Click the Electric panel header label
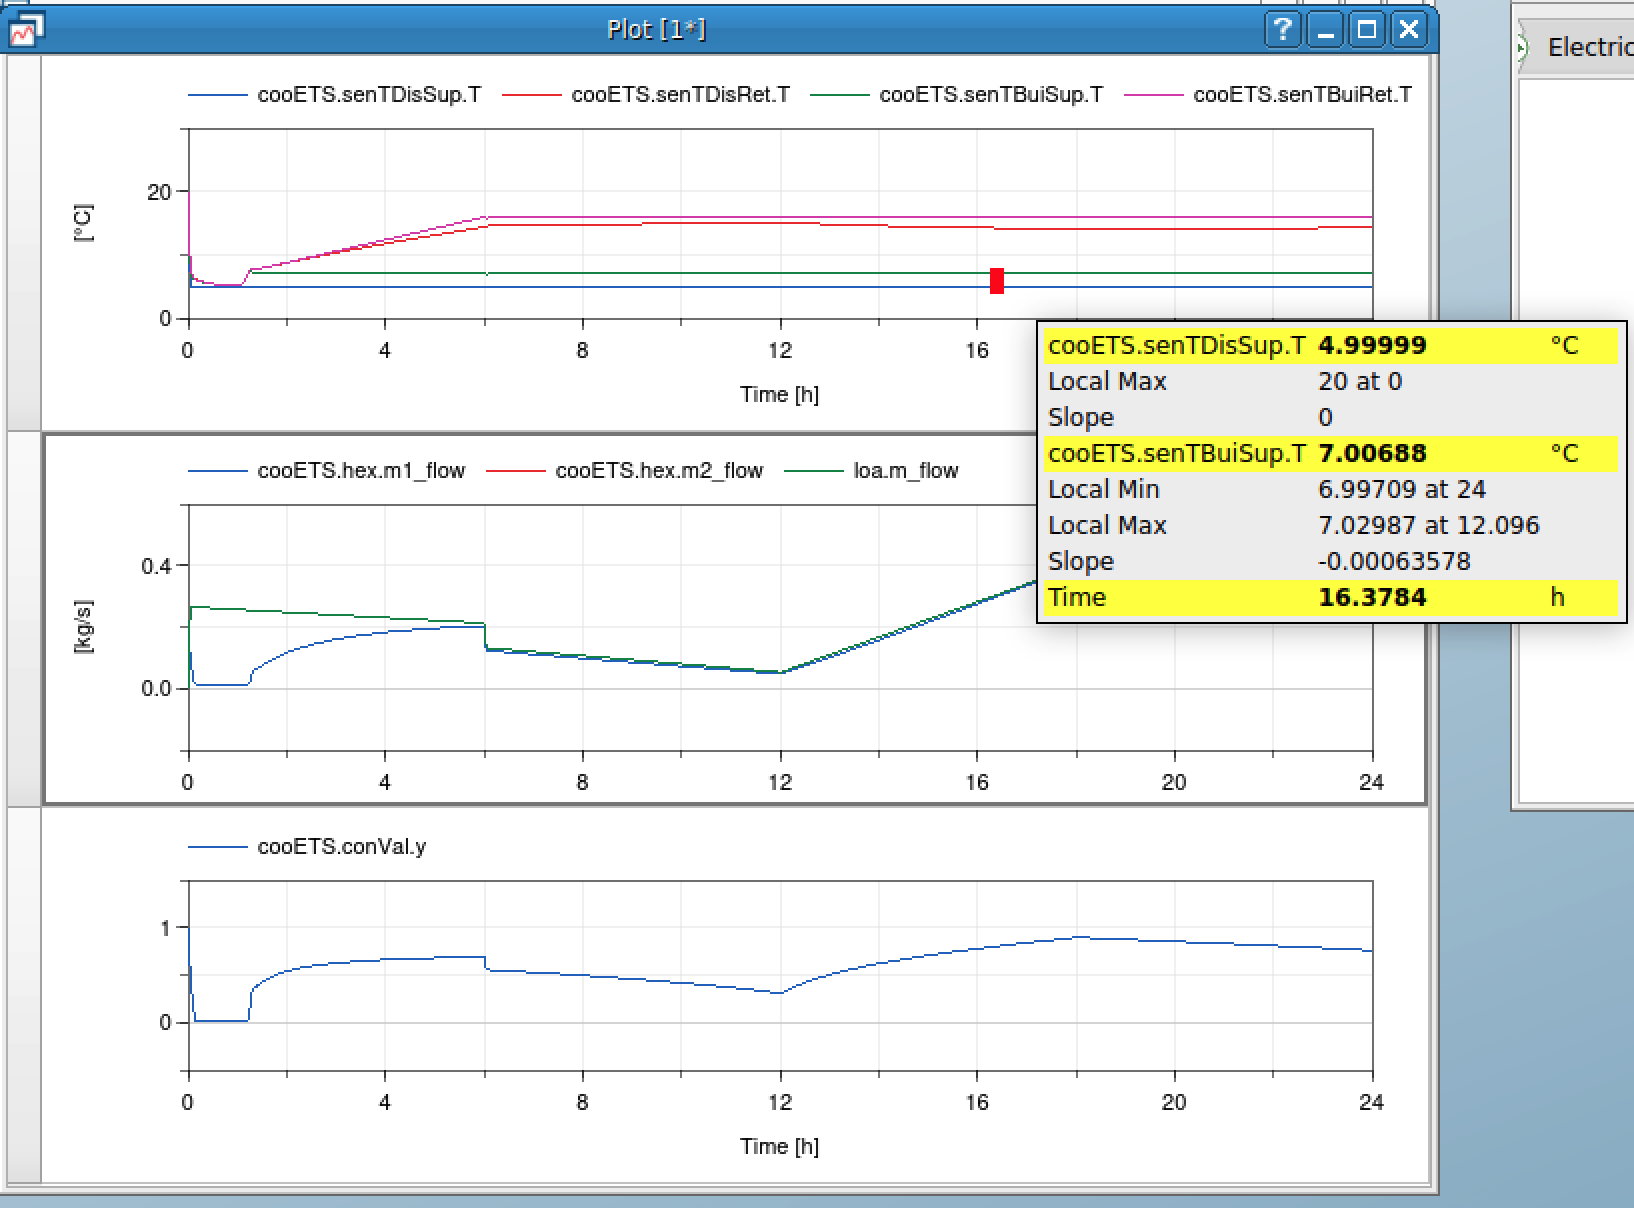The height and width of the screenshot is (1208, 1634). pyautogui.click(x=1589, y=46)
